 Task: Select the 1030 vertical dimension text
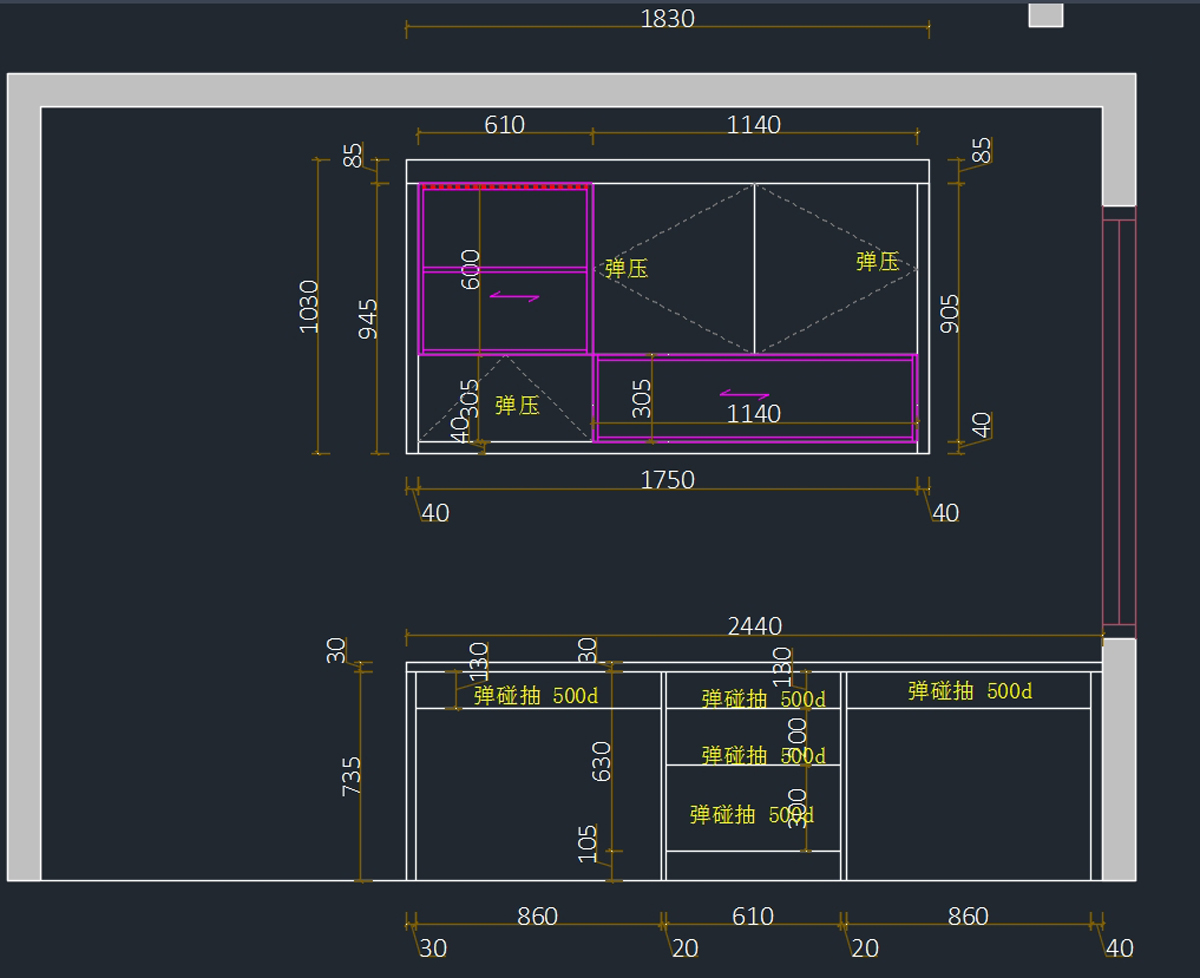309,306
